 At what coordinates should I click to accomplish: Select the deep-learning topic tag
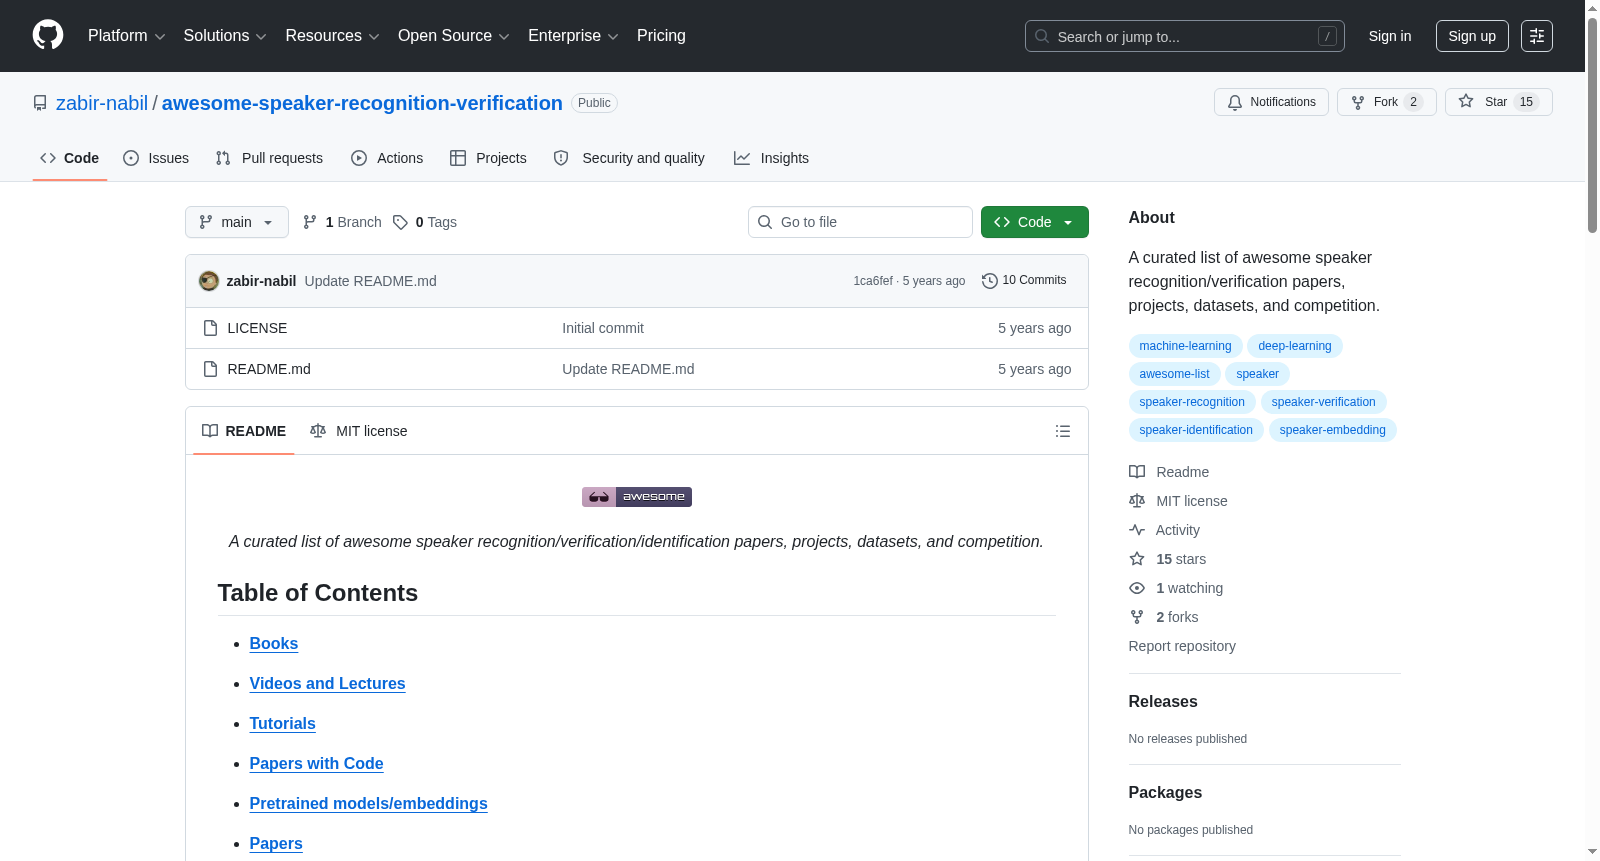pos(1295,346)
